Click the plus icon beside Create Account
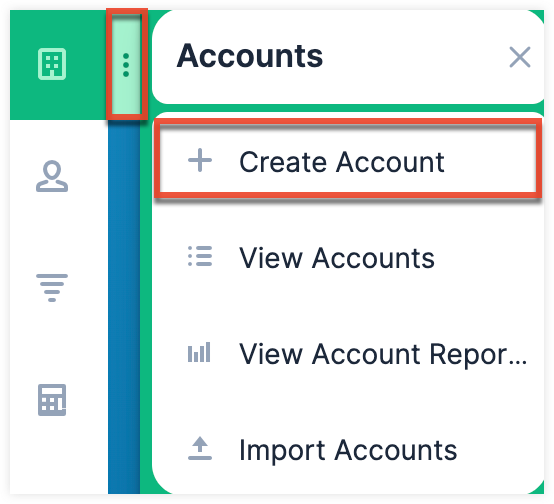Image resolution: width=554 pixels, height=504 pixels. [x=200, y=160]
